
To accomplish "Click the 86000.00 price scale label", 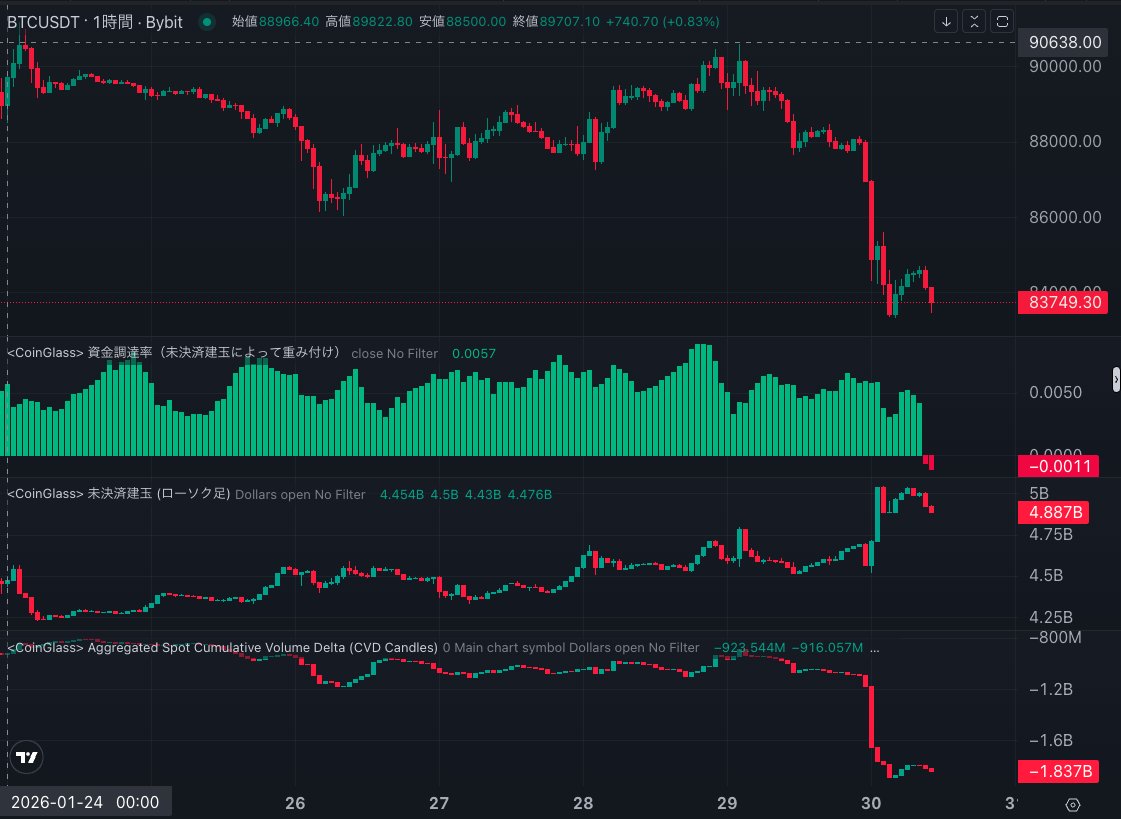I will pos(1065,217).
